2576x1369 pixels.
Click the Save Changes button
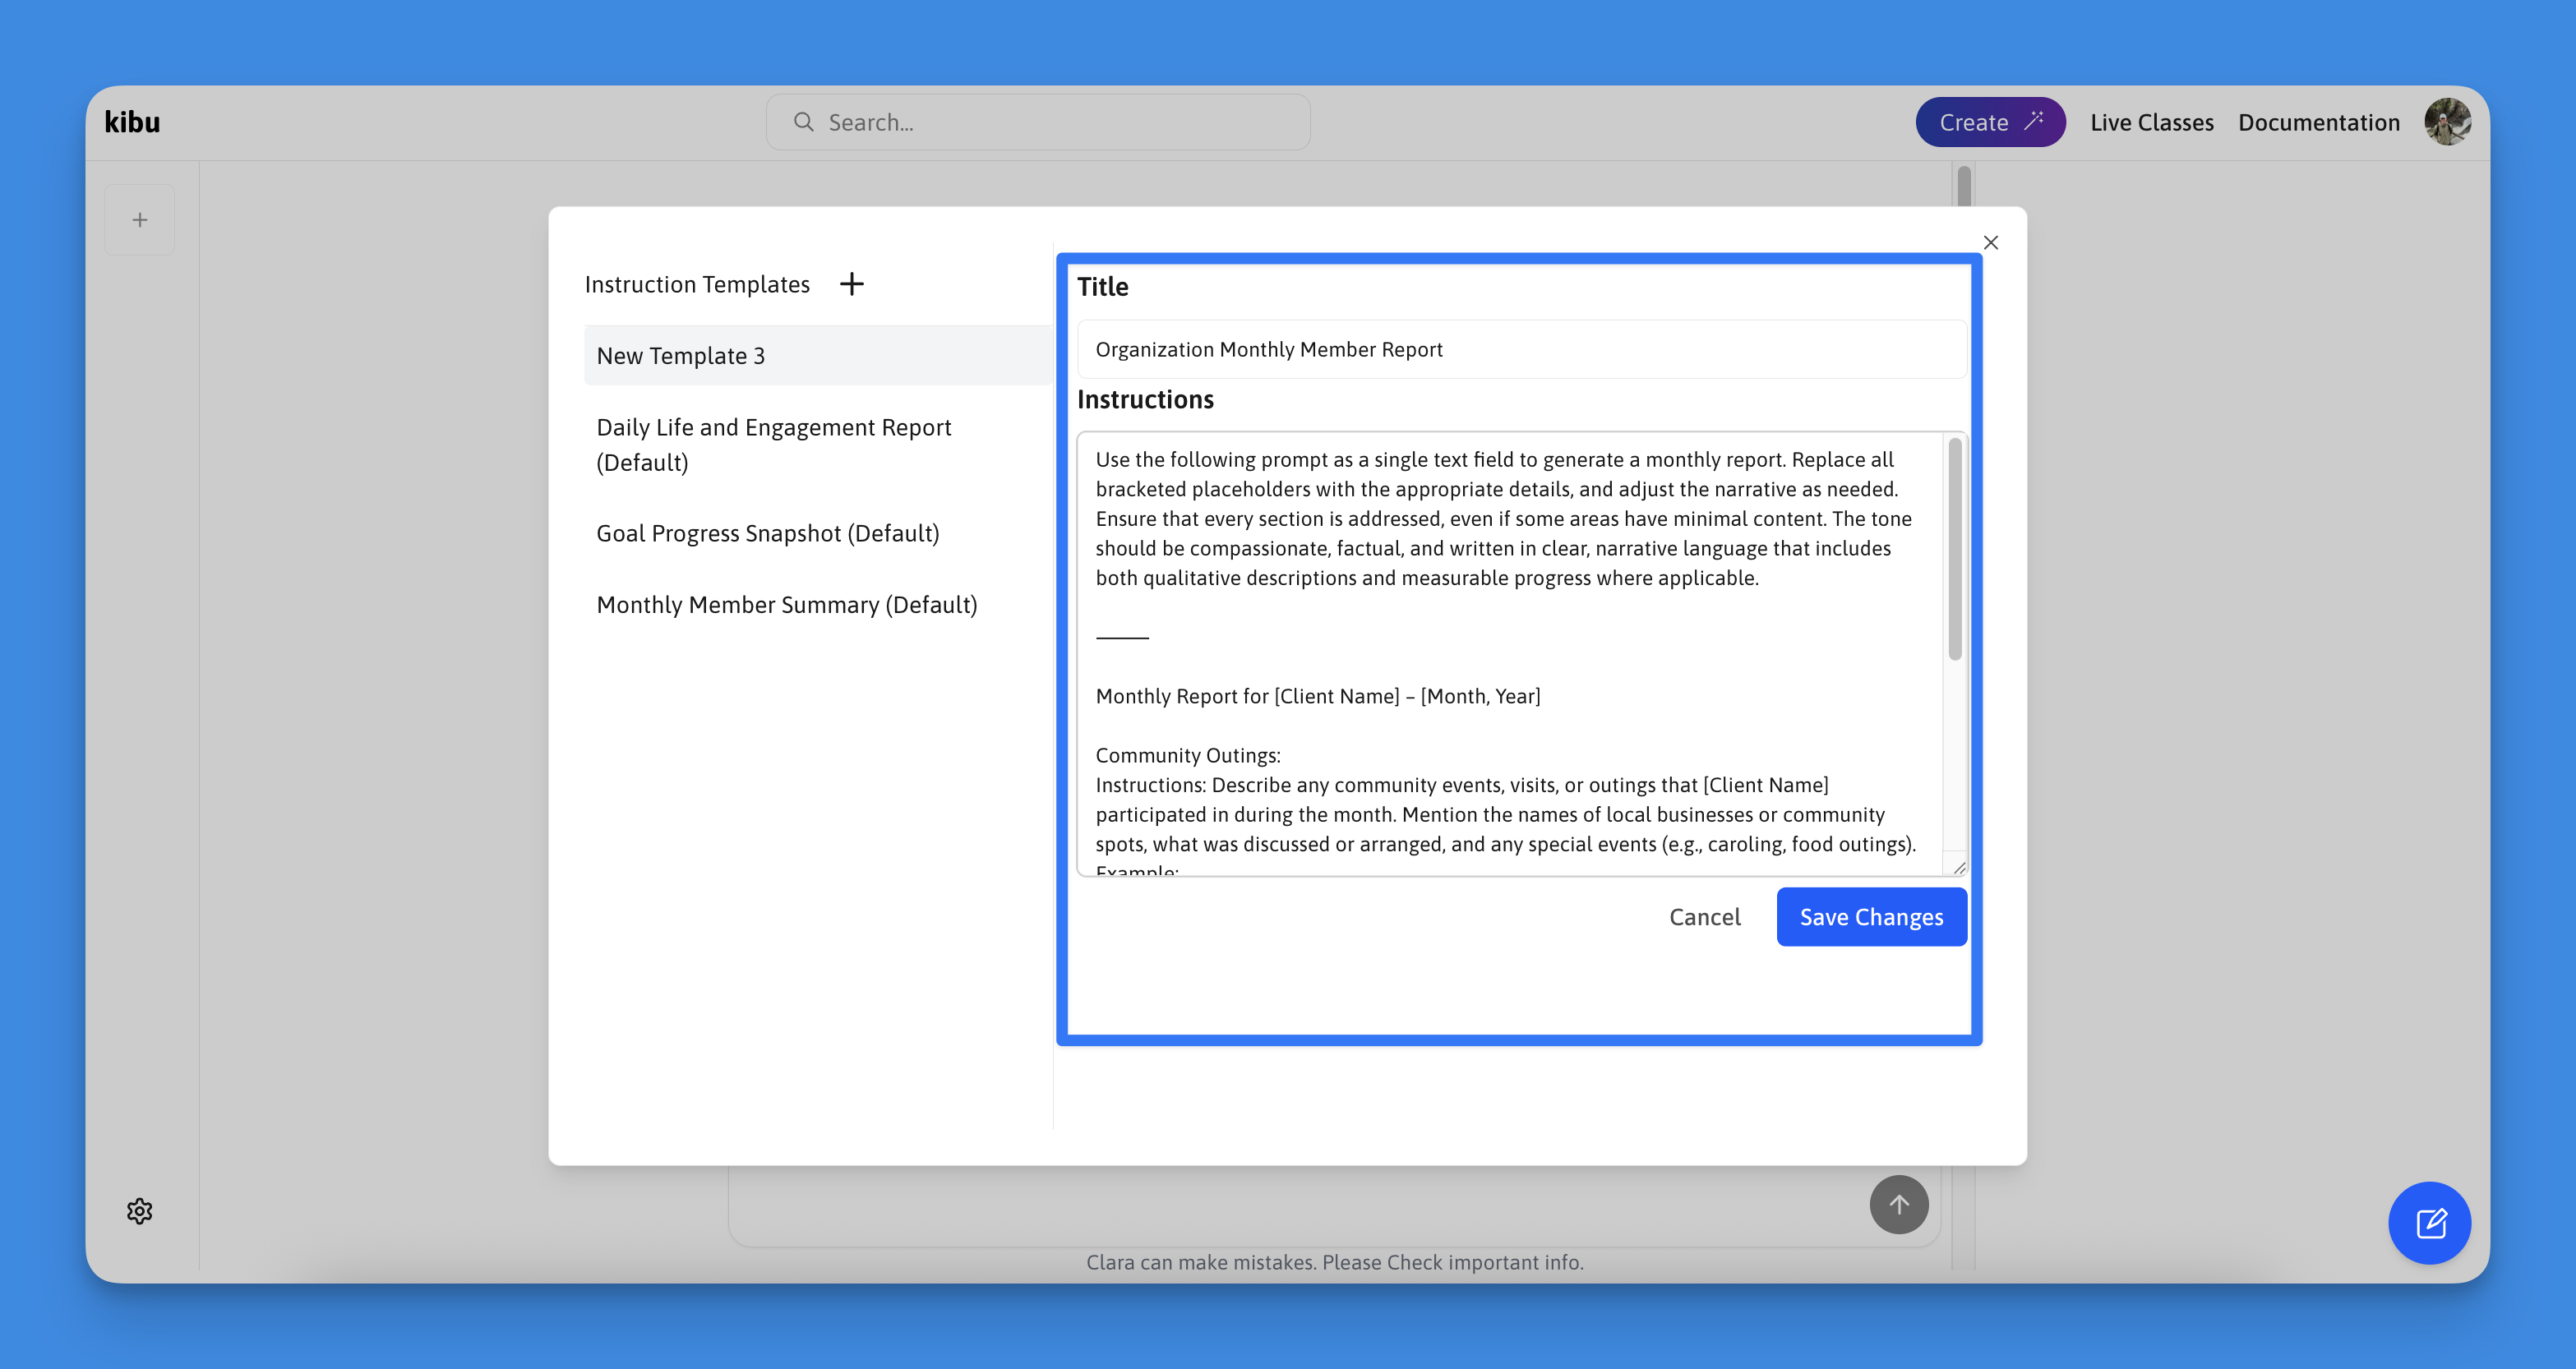coord(1871,917)
